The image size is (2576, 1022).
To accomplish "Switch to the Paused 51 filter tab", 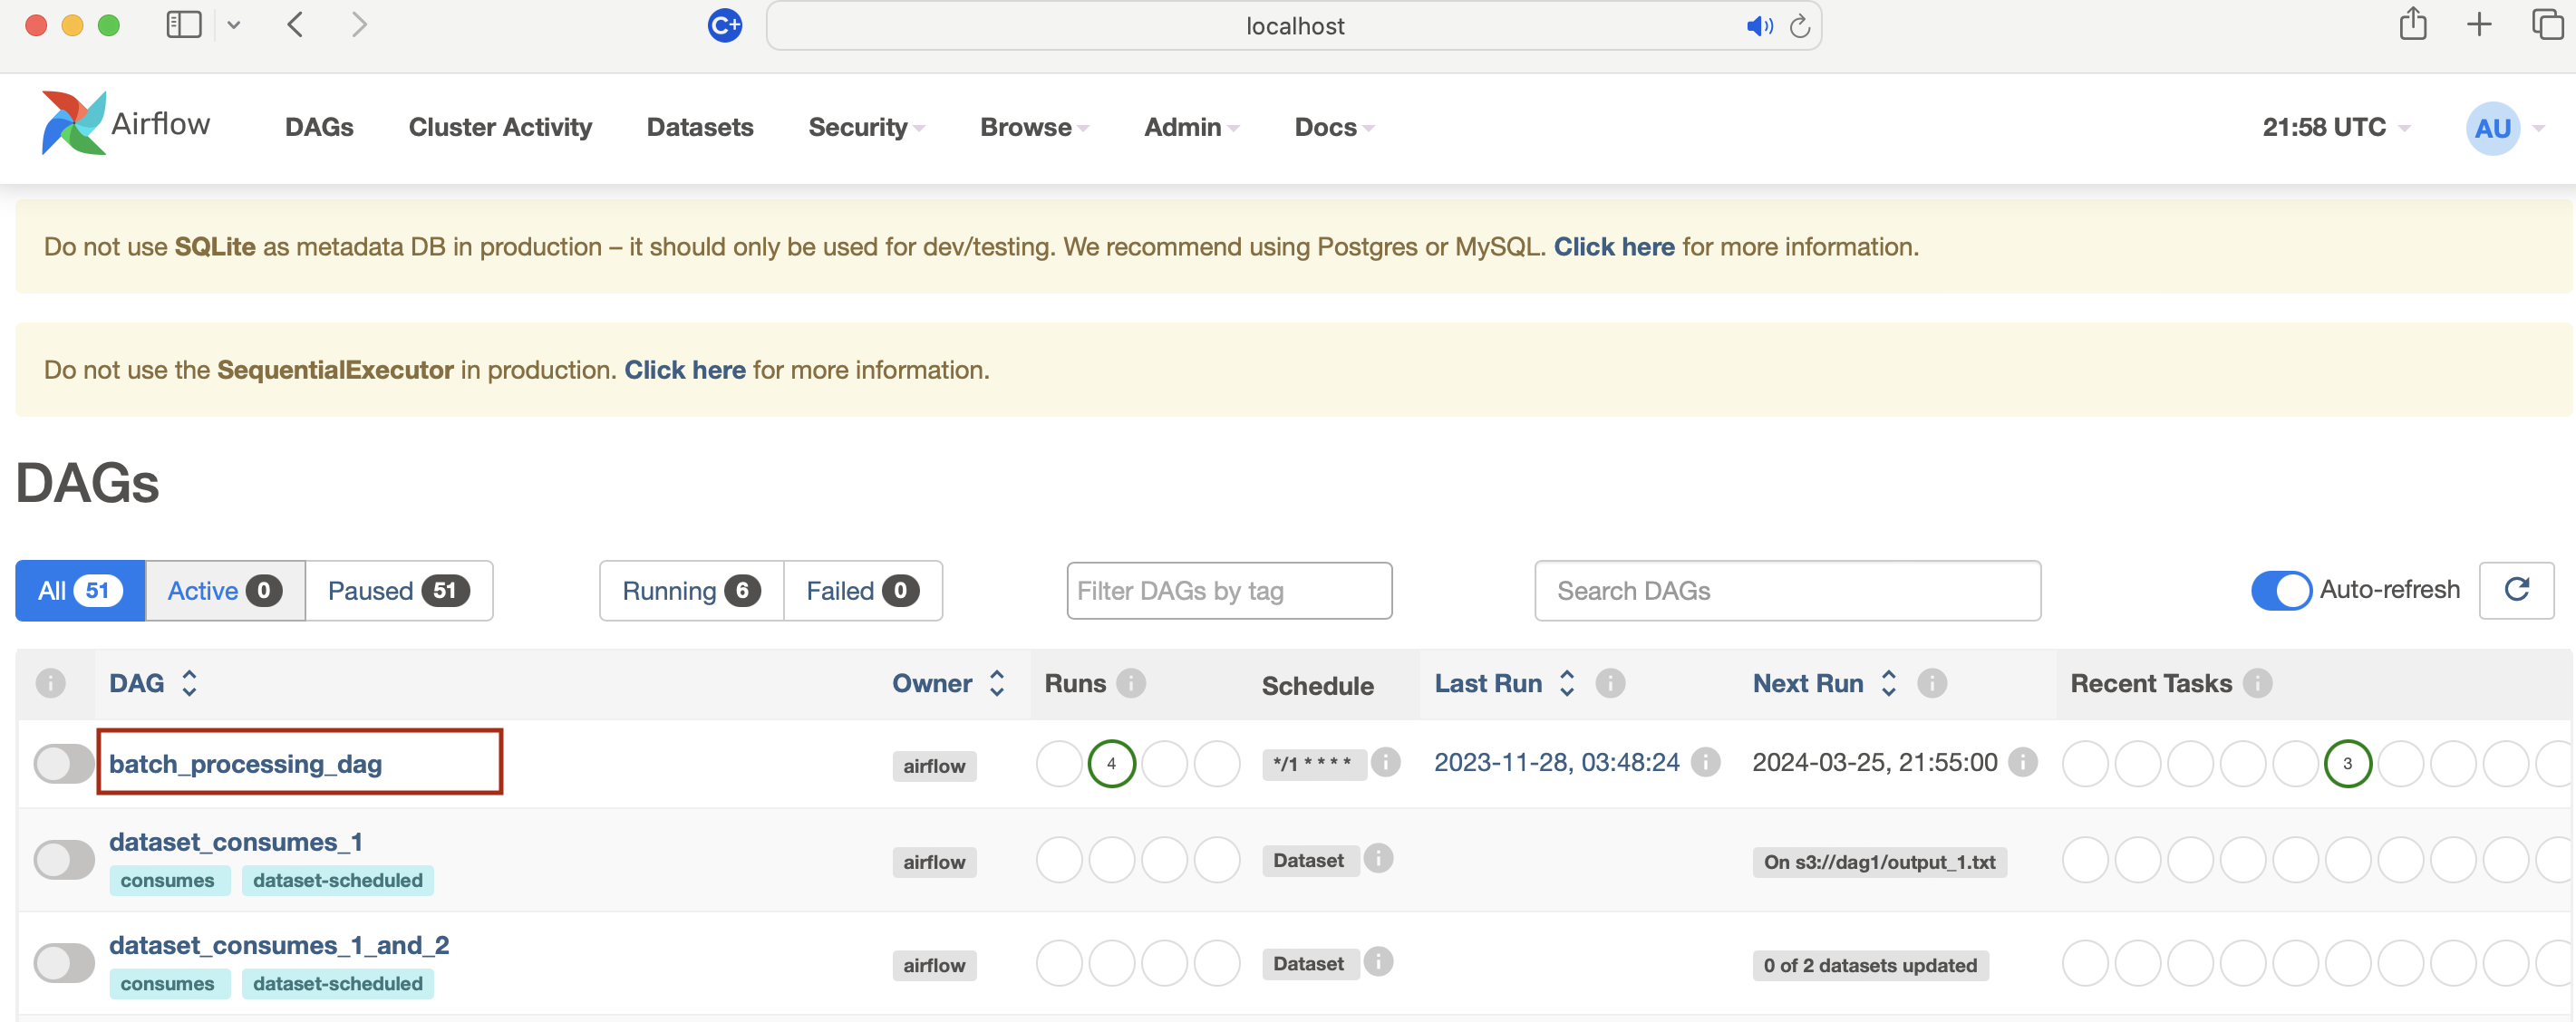I will point(398,591).
